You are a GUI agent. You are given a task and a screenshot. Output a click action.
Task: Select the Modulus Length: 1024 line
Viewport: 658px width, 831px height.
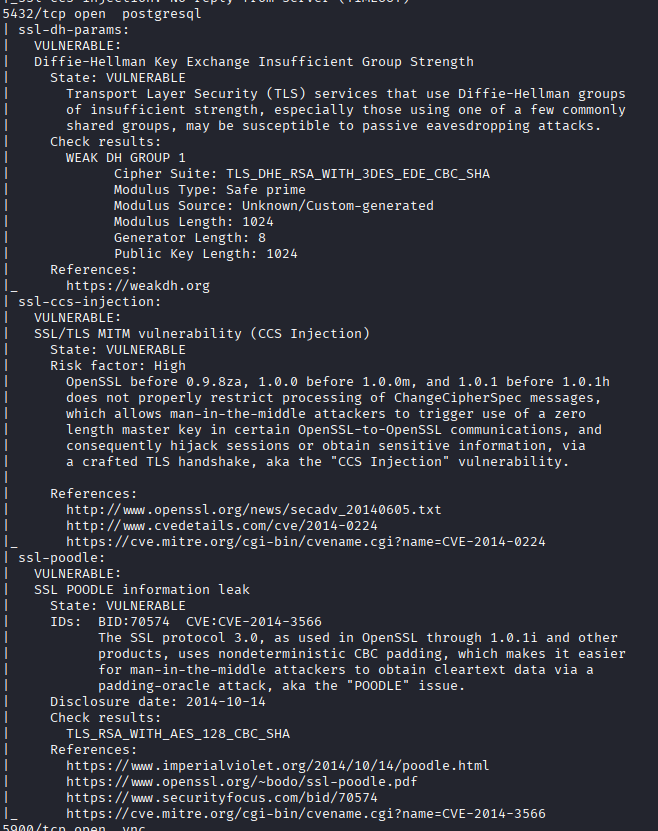(193, 222)
